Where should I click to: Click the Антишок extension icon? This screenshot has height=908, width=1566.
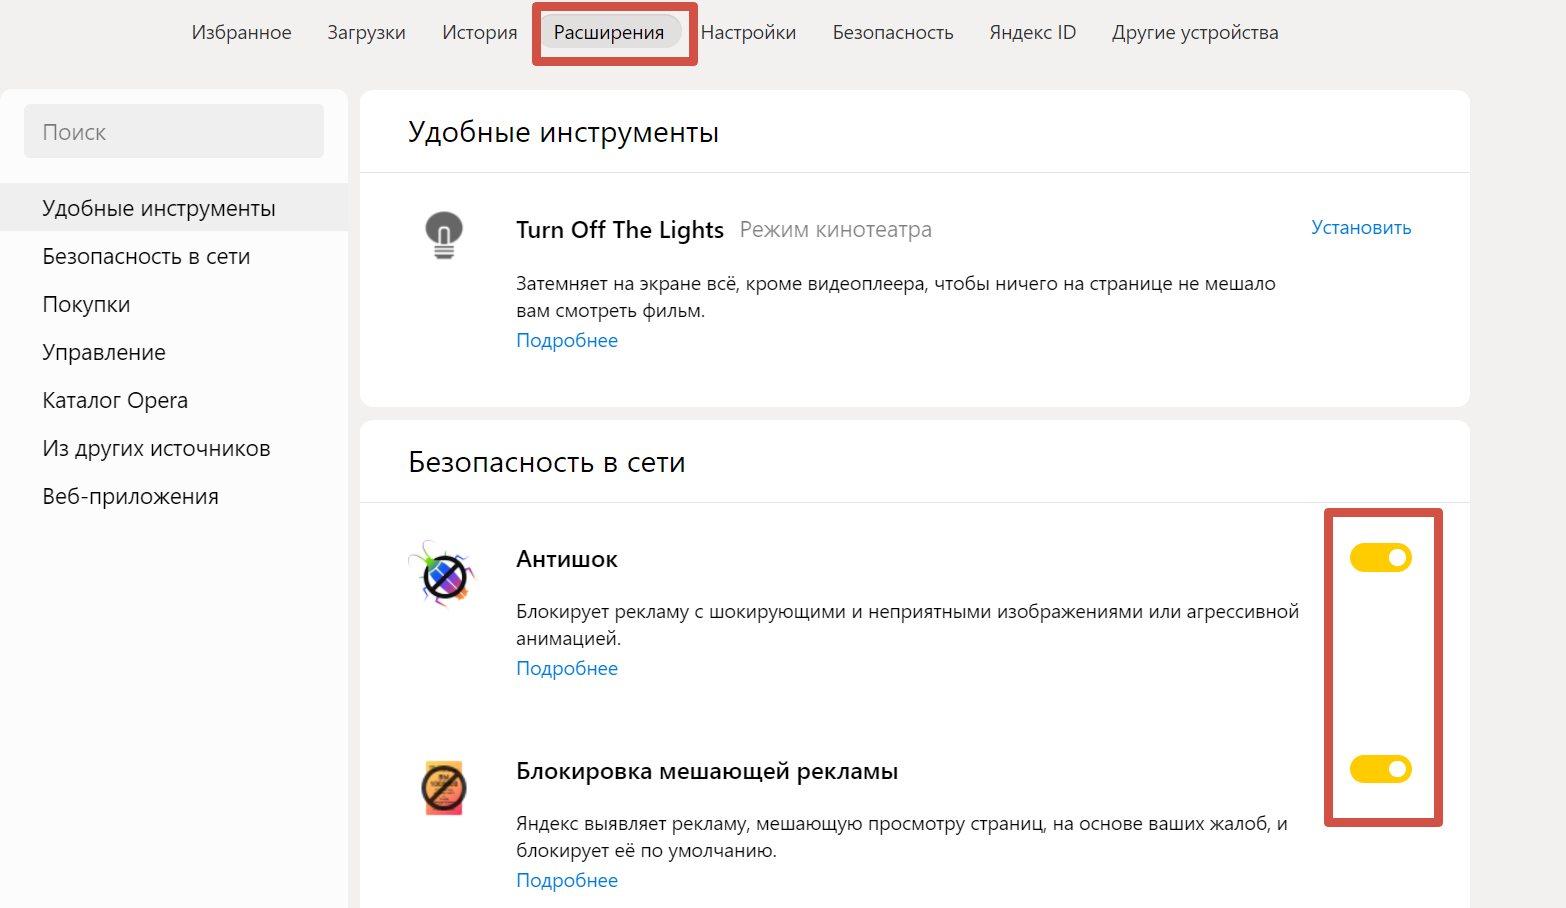click(443, 575)
